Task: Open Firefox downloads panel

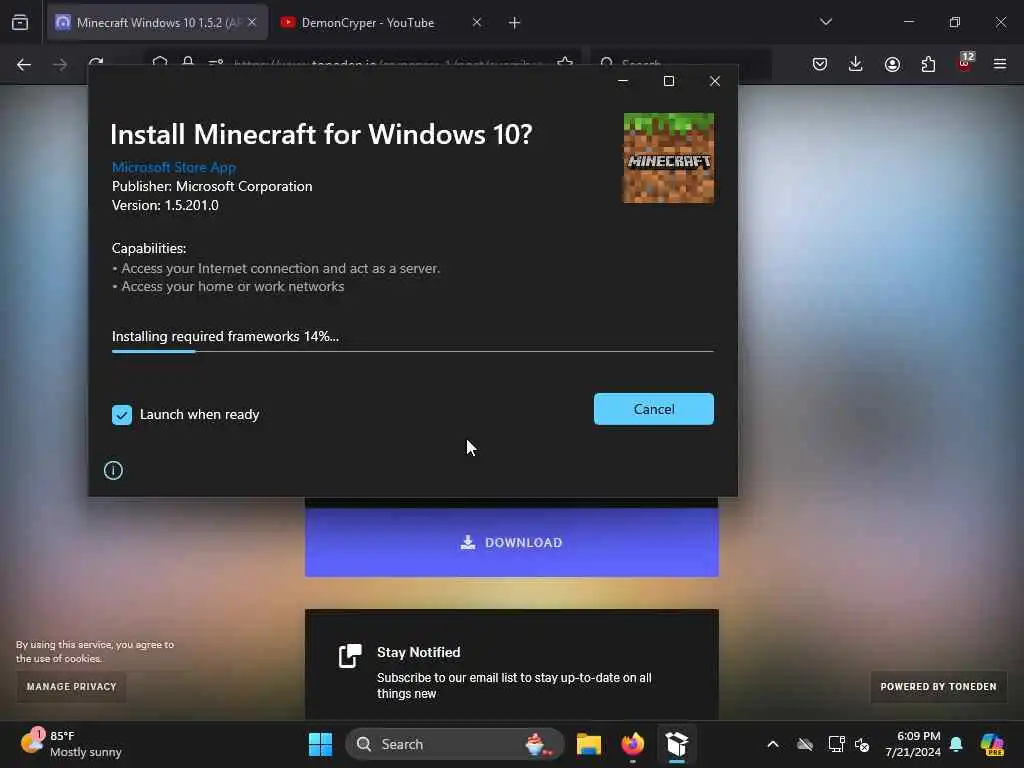Action: click(856, 64)
